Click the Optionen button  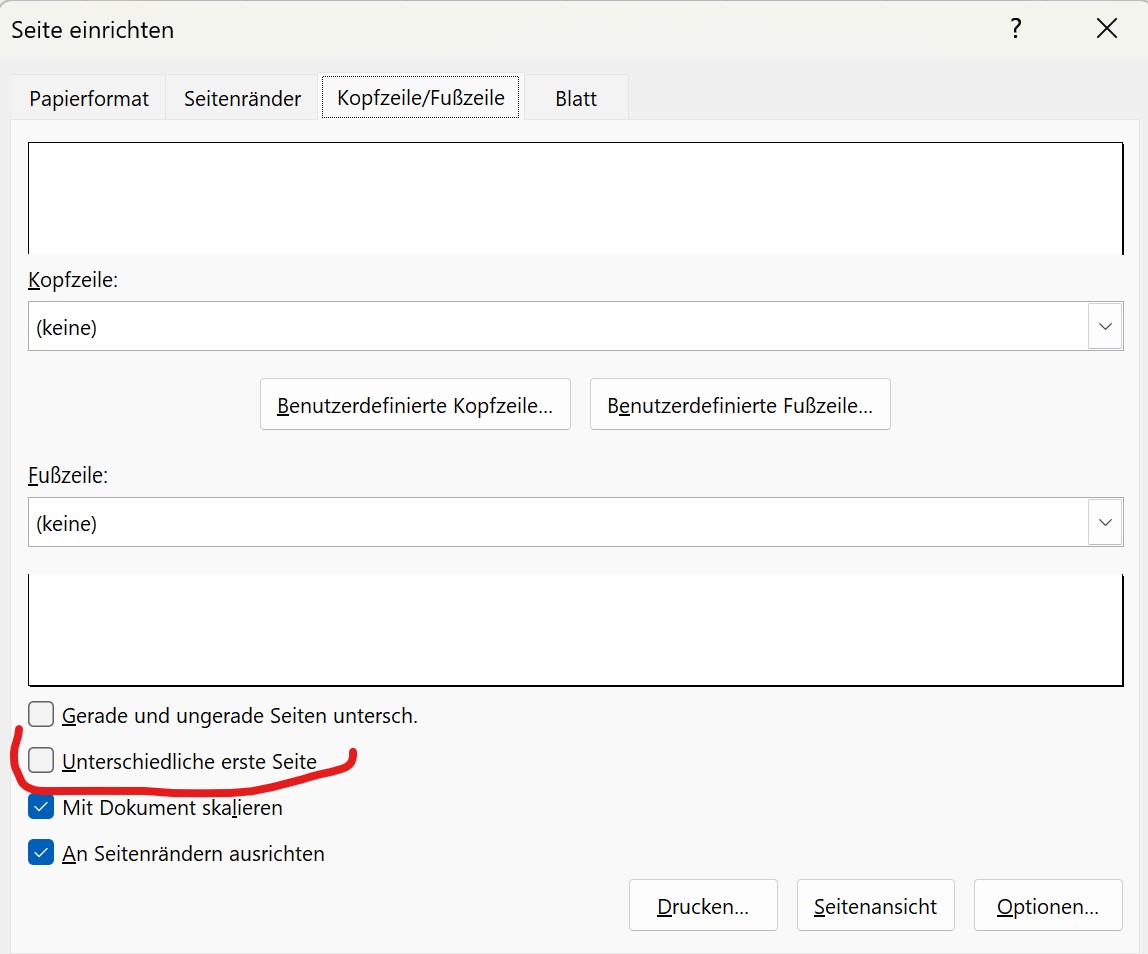pos(1047,906)
